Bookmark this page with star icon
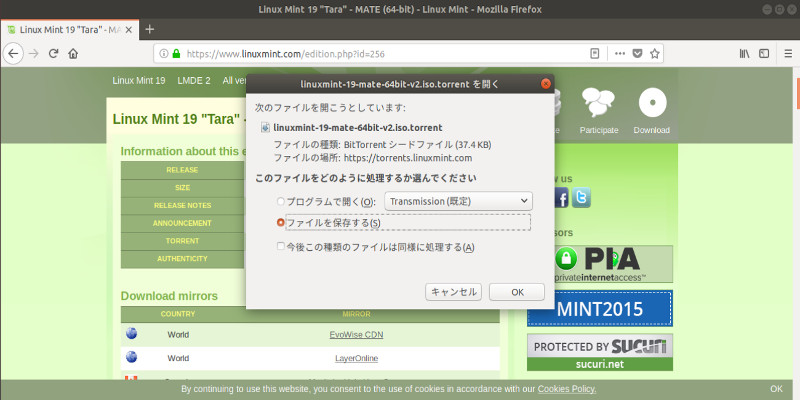 655,54
